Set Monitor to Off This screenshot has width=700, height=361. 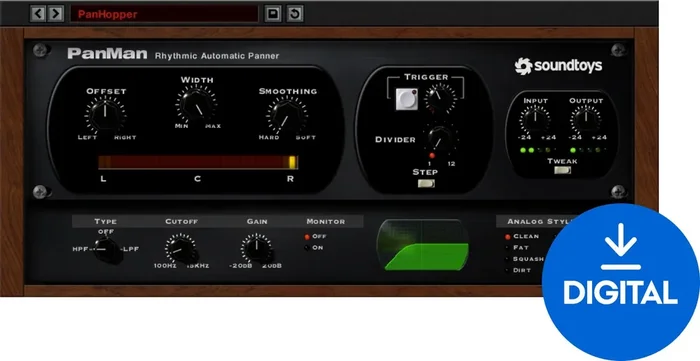click(316, 237)
